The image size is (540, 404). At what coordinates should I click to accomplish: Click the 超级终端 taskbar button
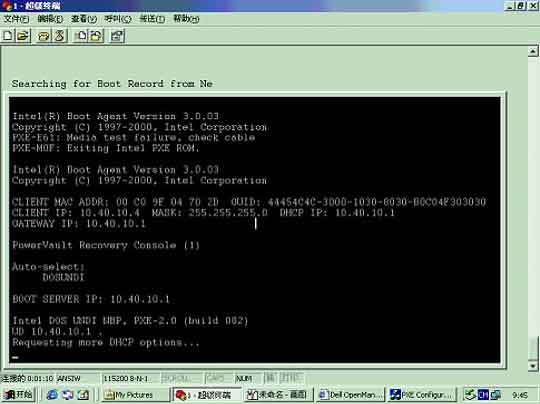207,395
